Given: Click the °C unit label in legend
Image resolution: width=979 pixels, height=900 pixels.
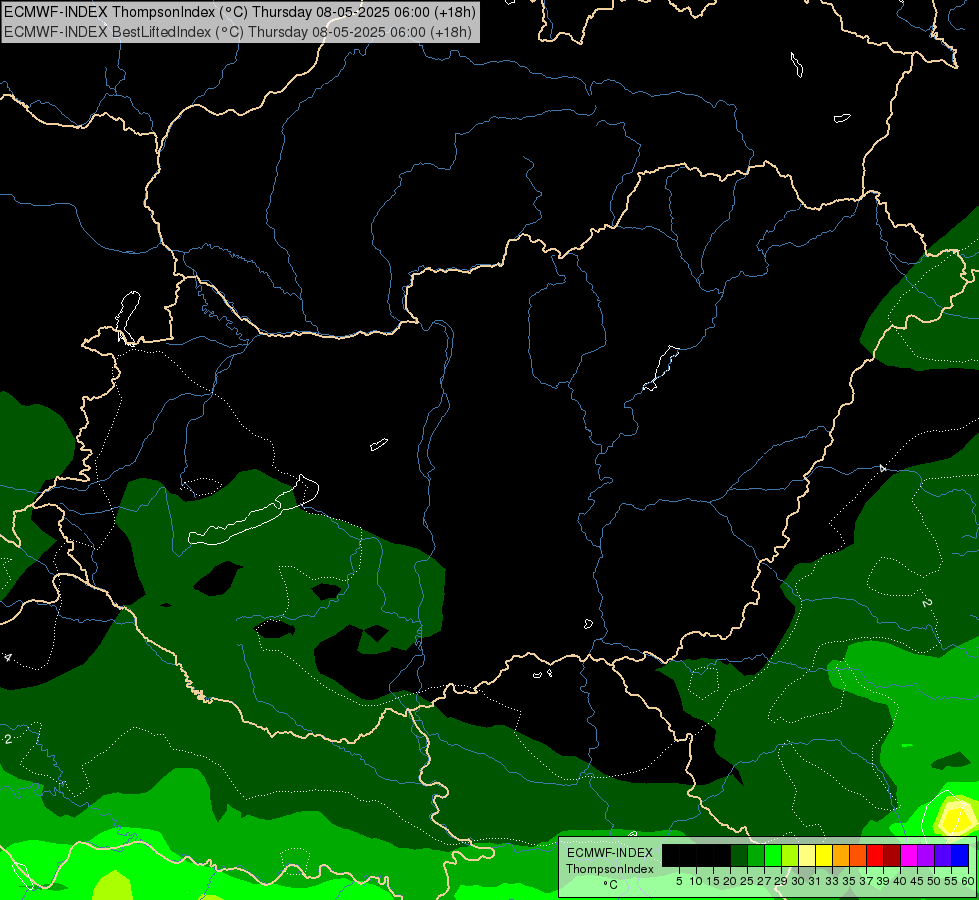Looking at the screenshot, I should pos(611,885).
